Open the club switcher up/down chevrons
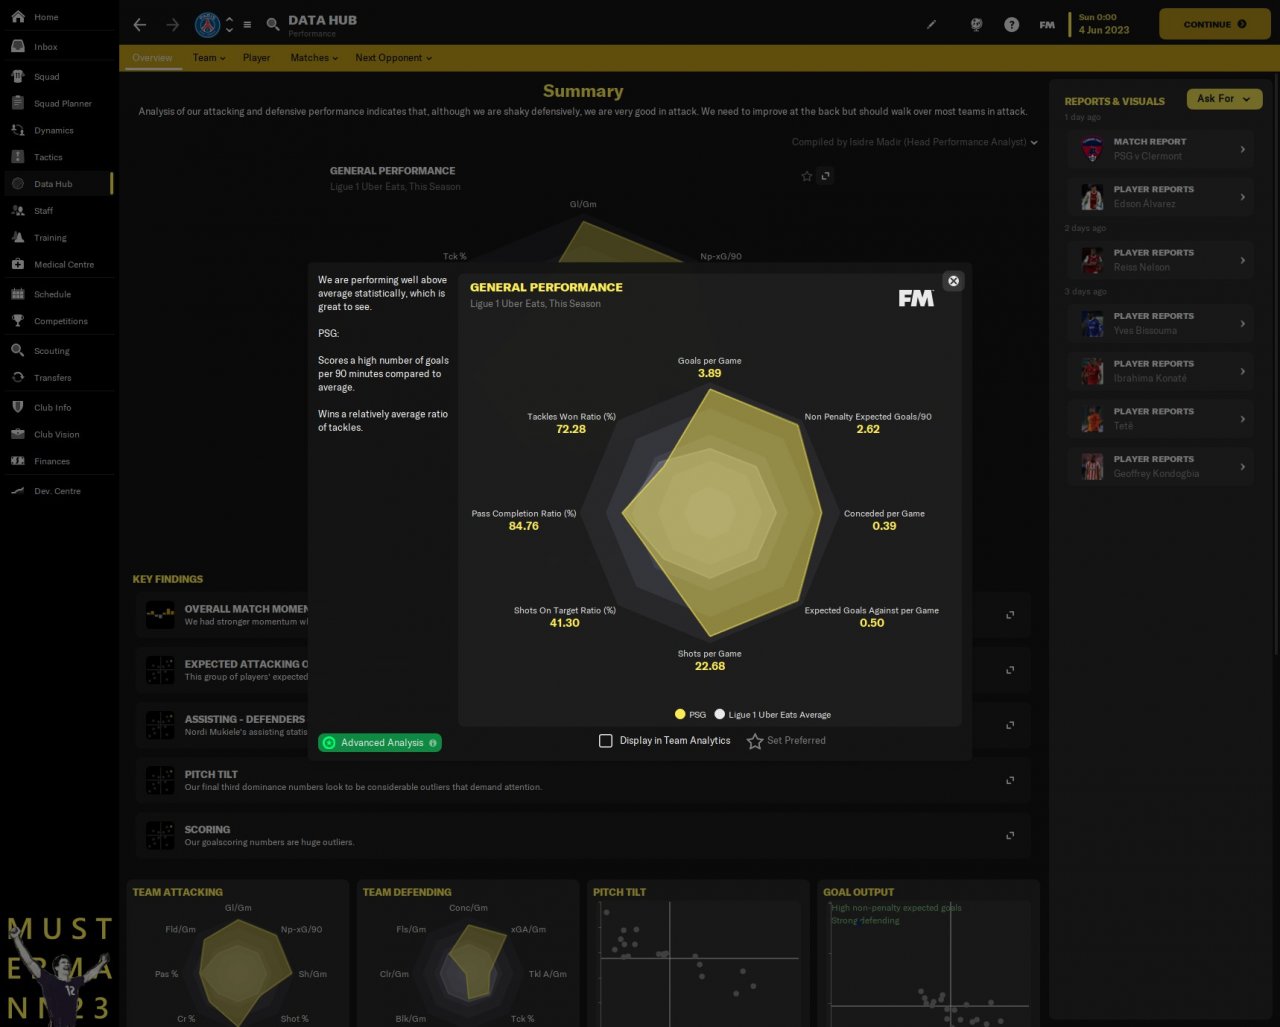Screen dimensions: 1280x1027 click(x=229, y=25)
